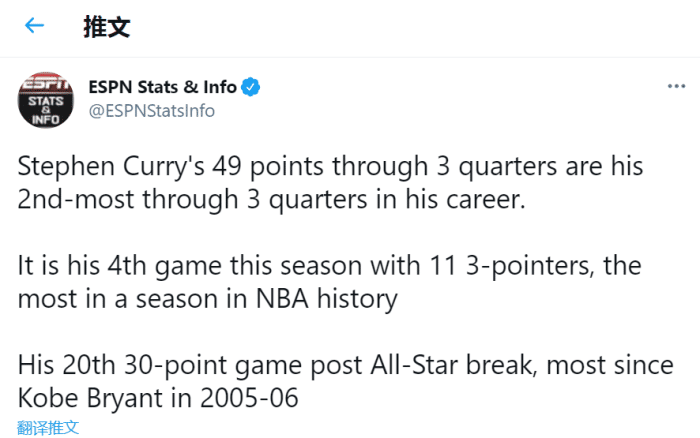Open the @ESPNStatsInfo handle link
Screen dimensions: 700x438
tap(152, 111)
